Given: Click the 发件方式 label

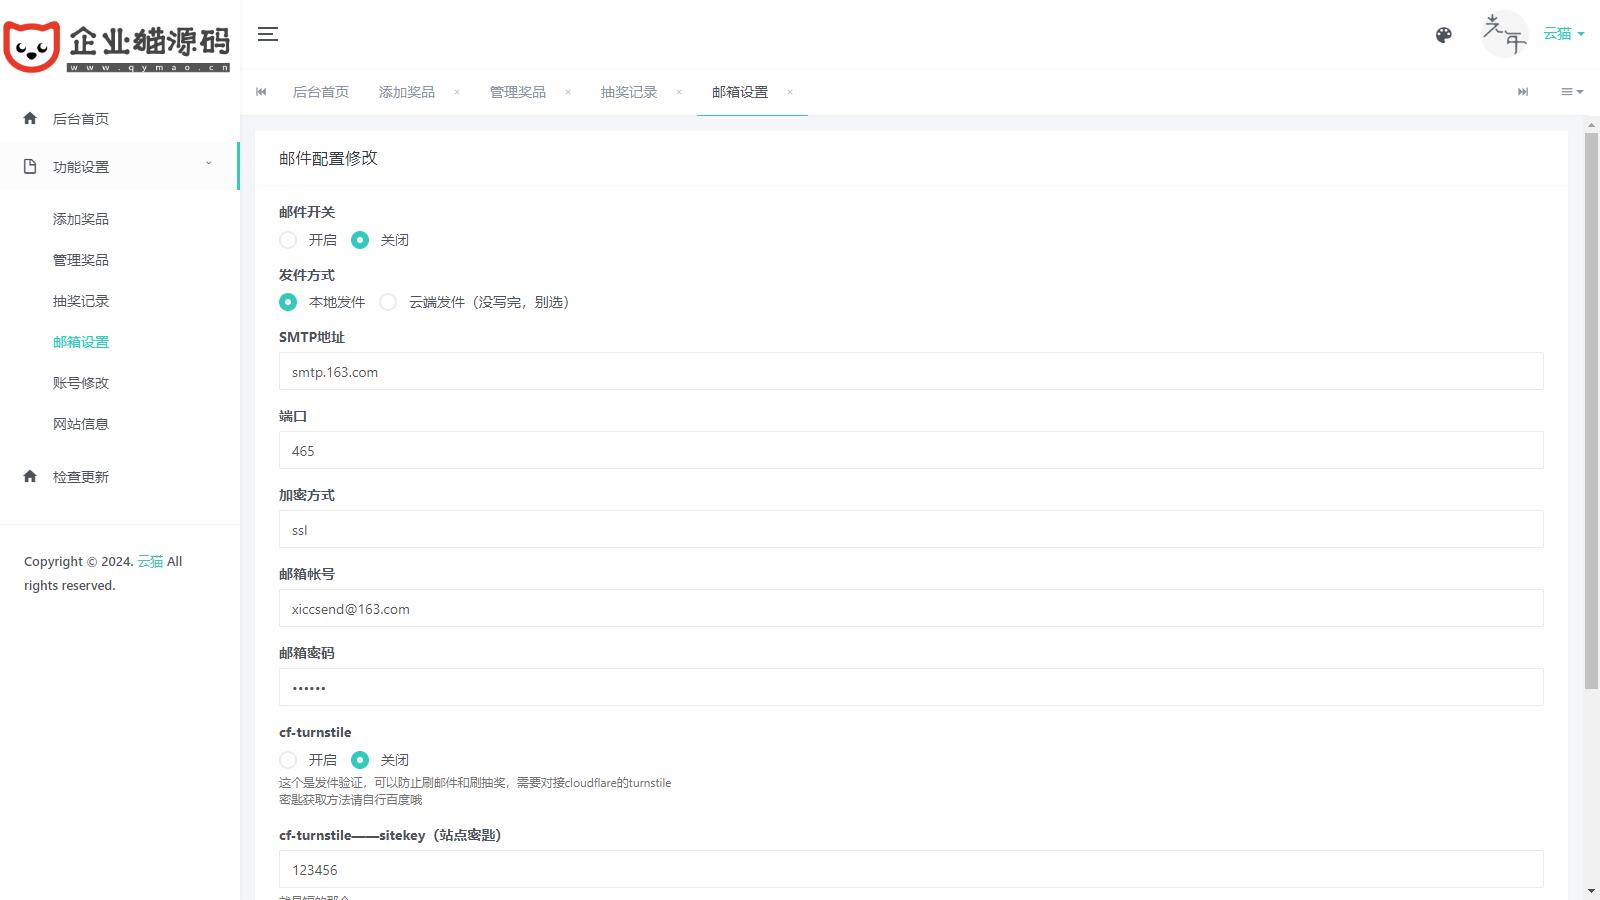Looking at the screenshot, I should click(307, 275).
